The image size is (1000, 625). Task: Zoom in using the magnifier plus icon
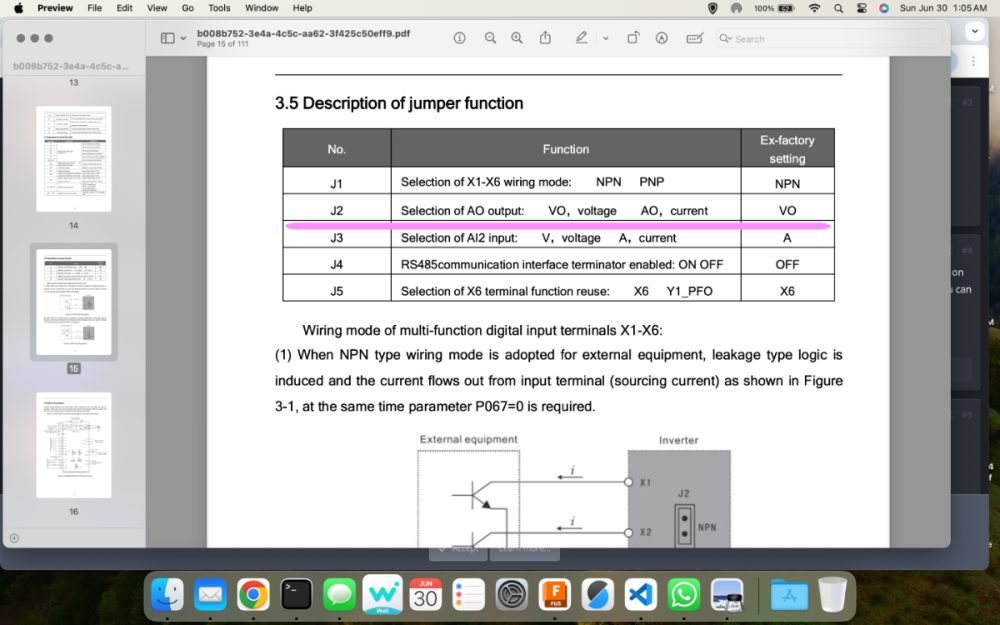coord(517,38)
